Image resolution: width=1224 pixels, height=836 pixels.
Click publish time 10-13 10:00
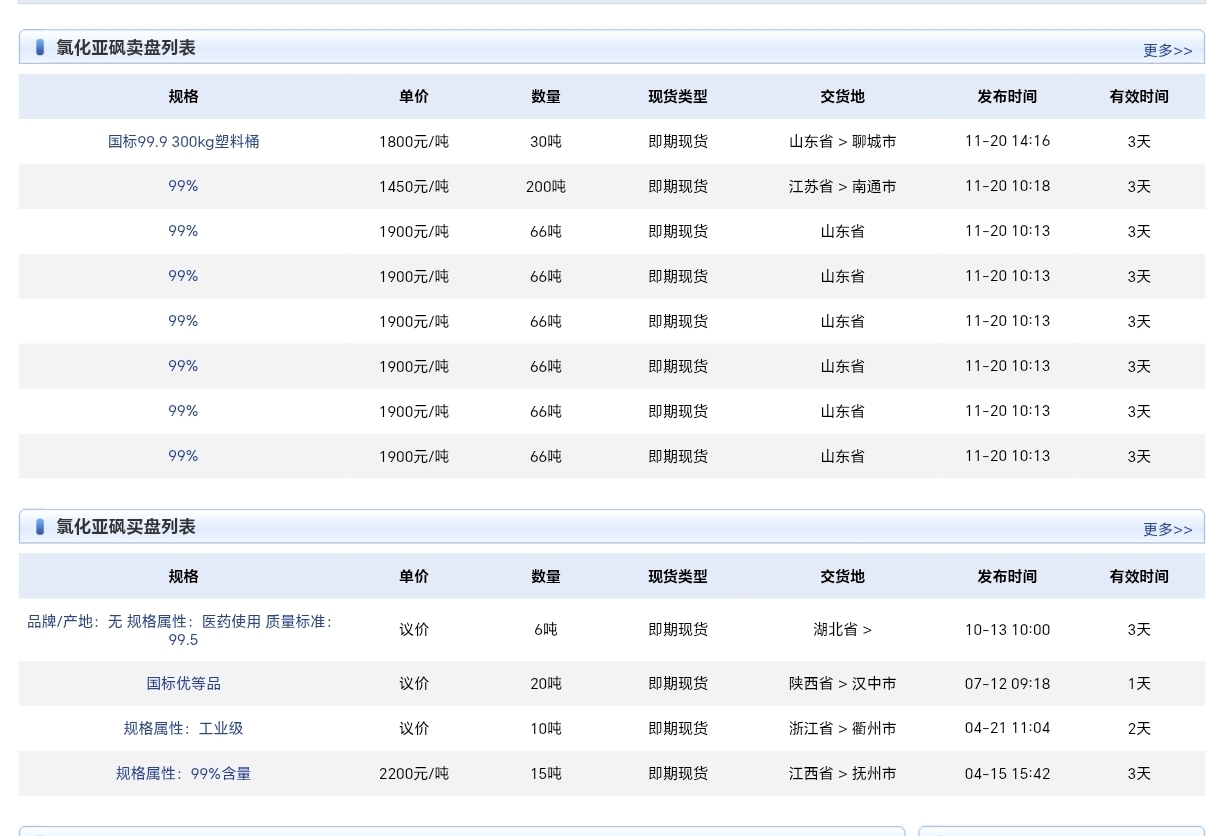pyautogui.click(x=1007, y=629)
